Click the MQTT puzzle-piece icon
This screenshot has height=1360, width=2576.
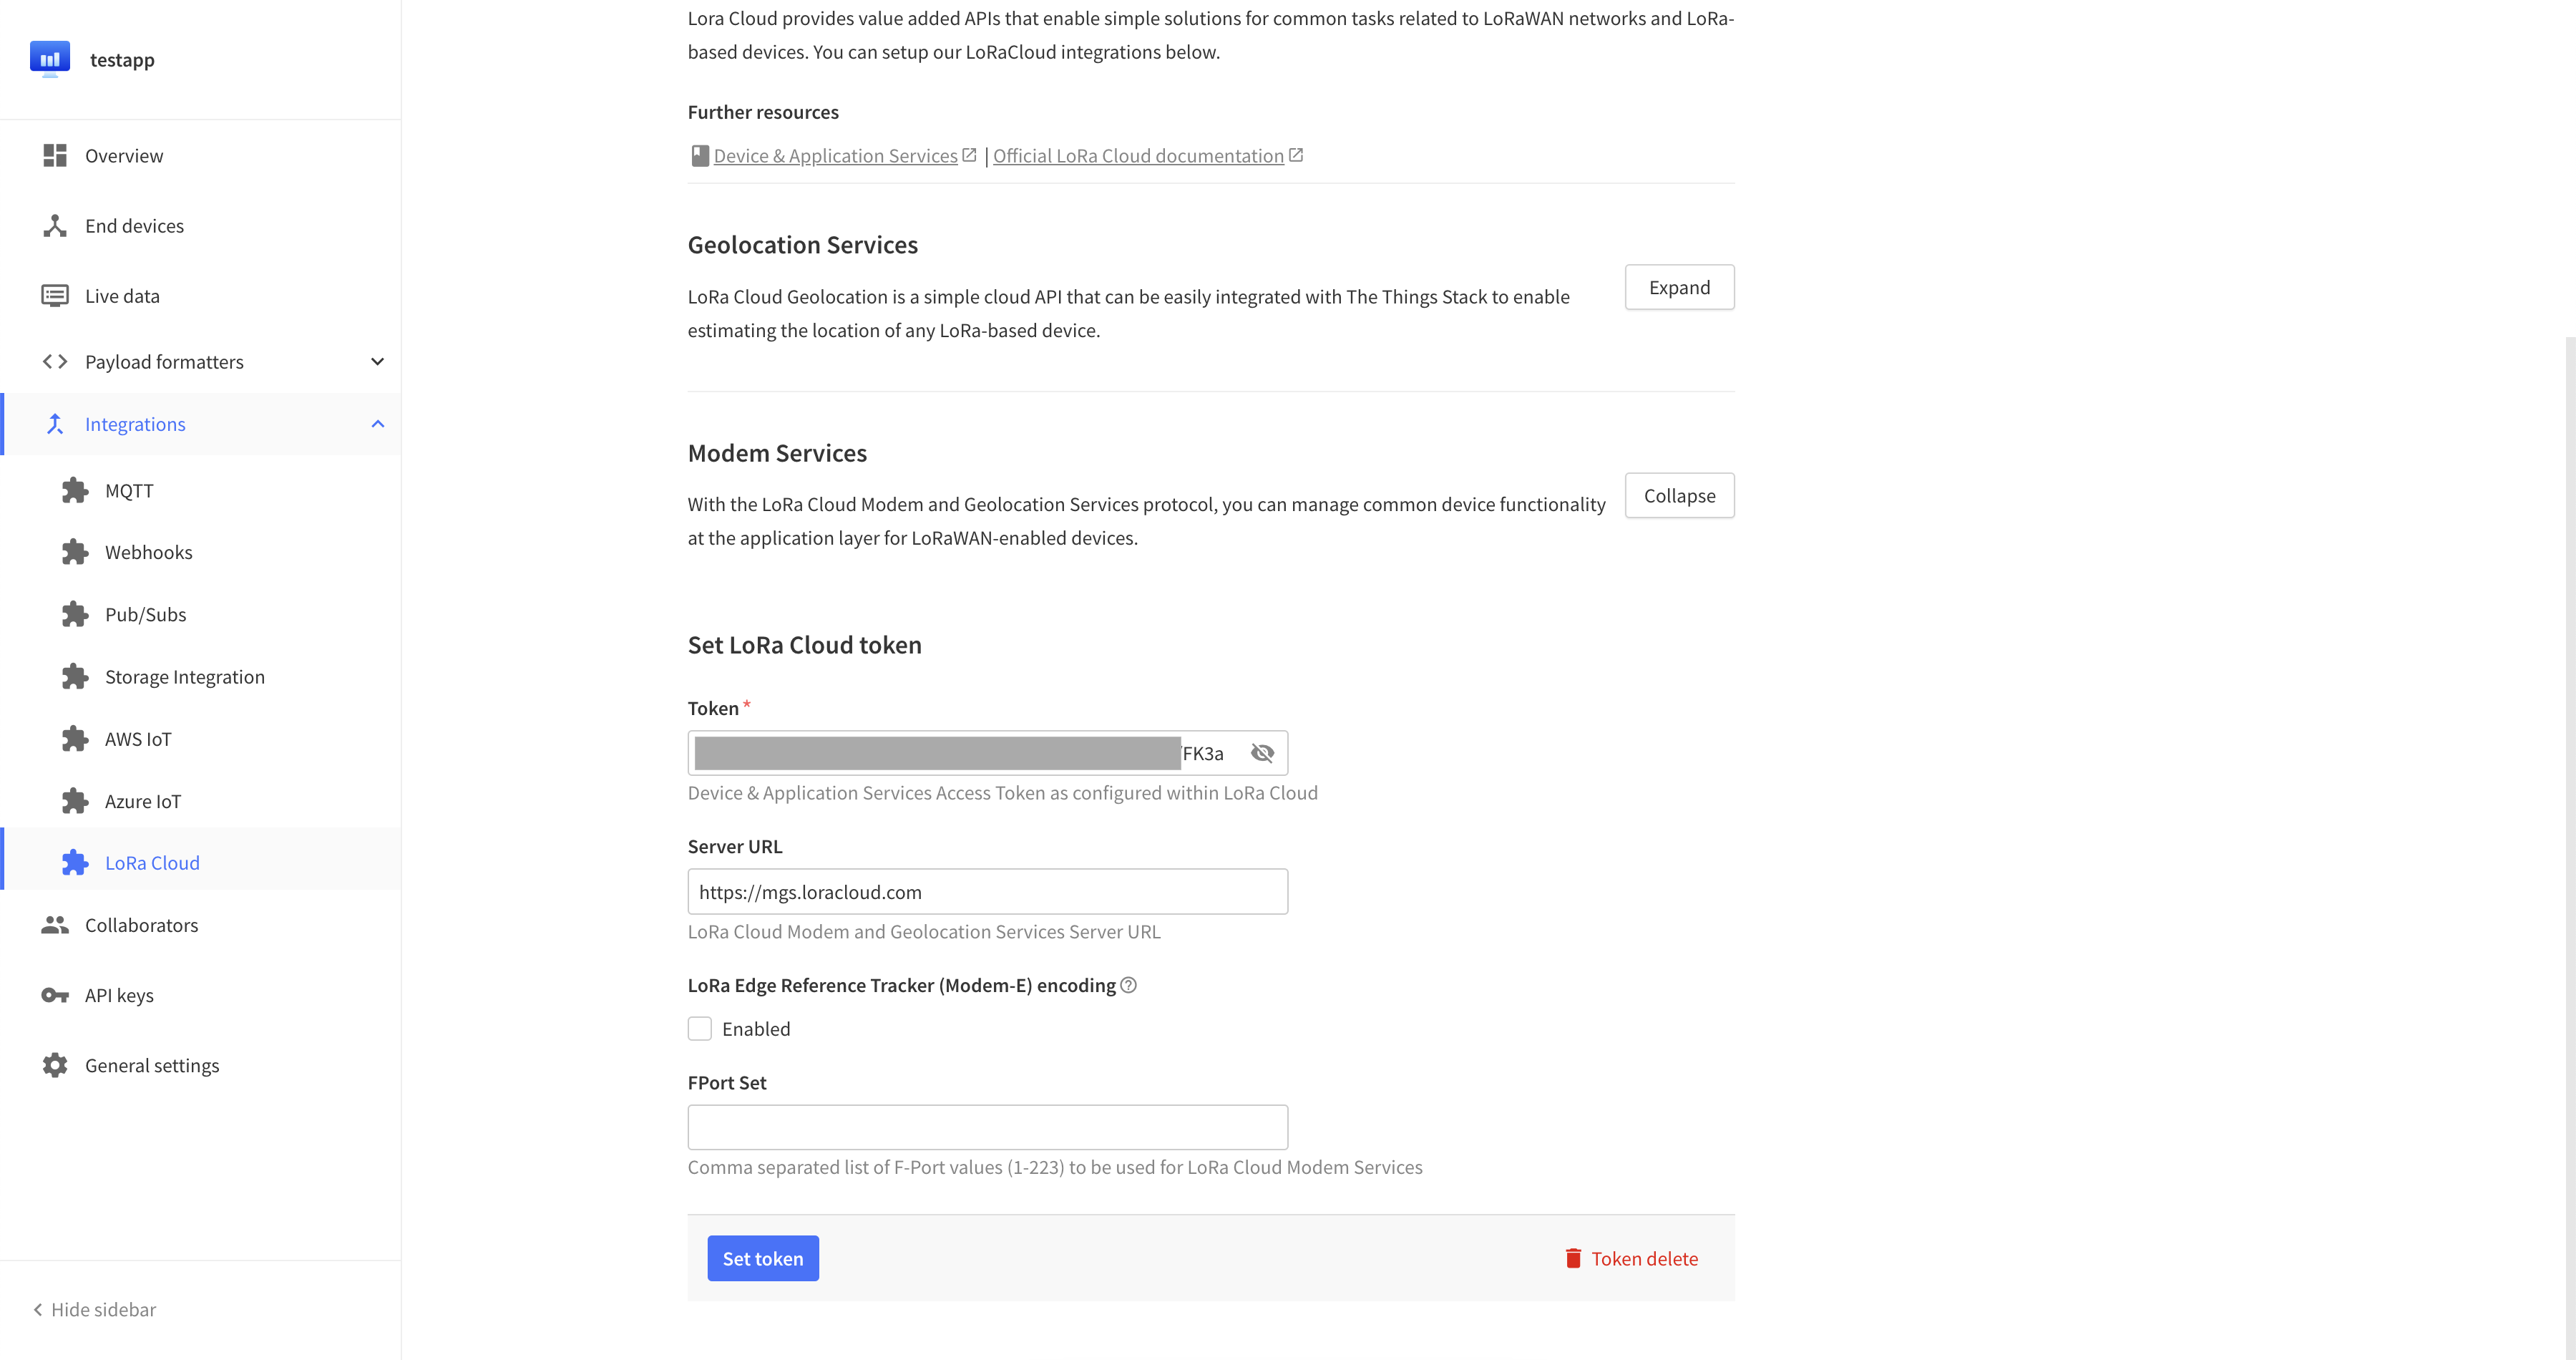point(75,490)
